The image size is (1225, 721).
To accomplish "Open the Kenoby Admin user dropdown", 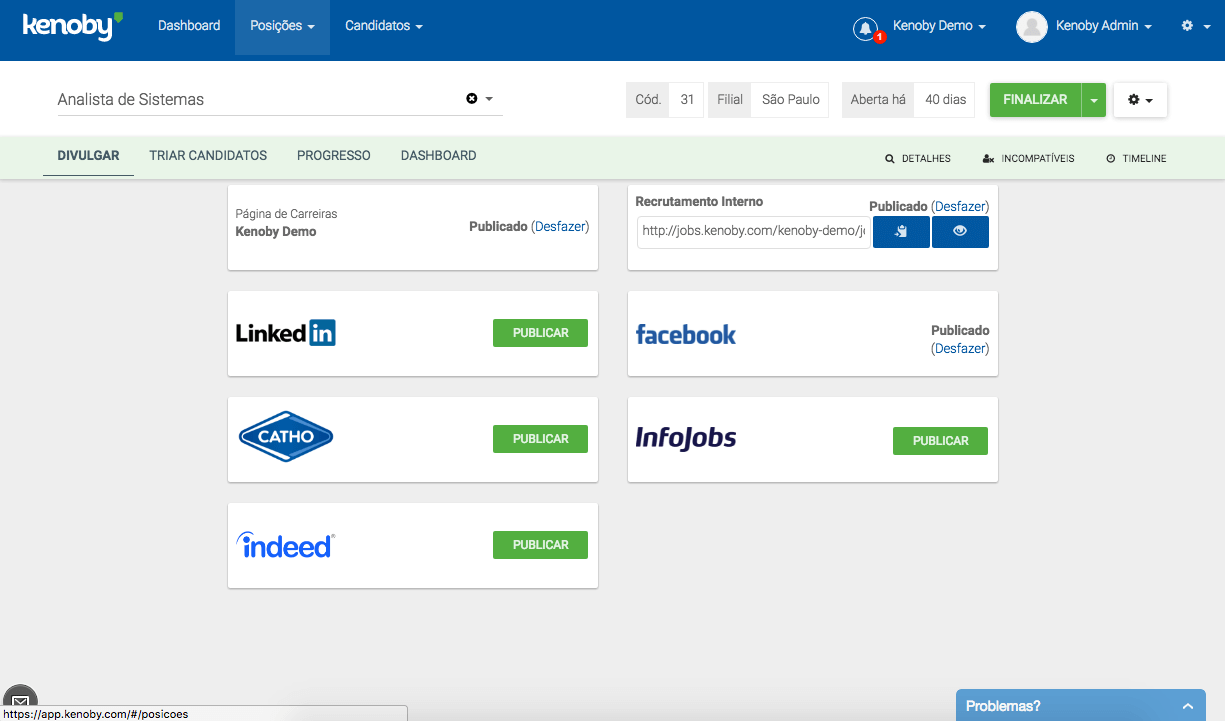I will pyautogui.click(x=1104, y=26).
